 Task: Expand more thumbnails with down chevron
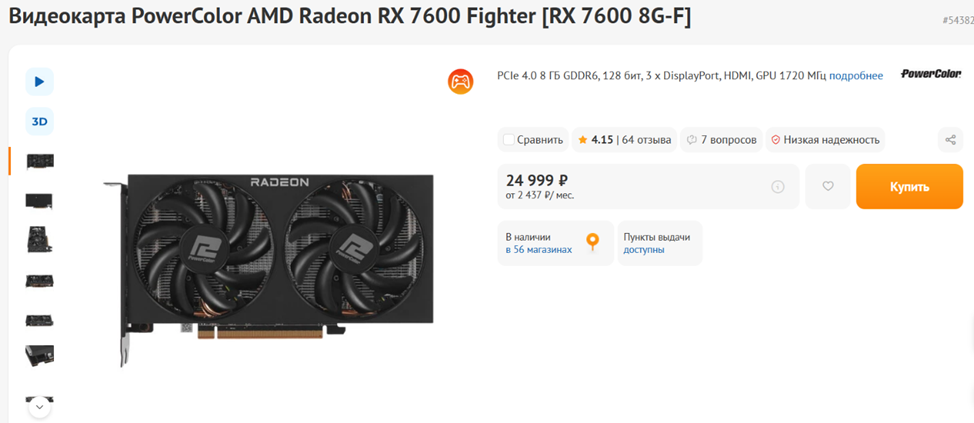click(40, 407)
